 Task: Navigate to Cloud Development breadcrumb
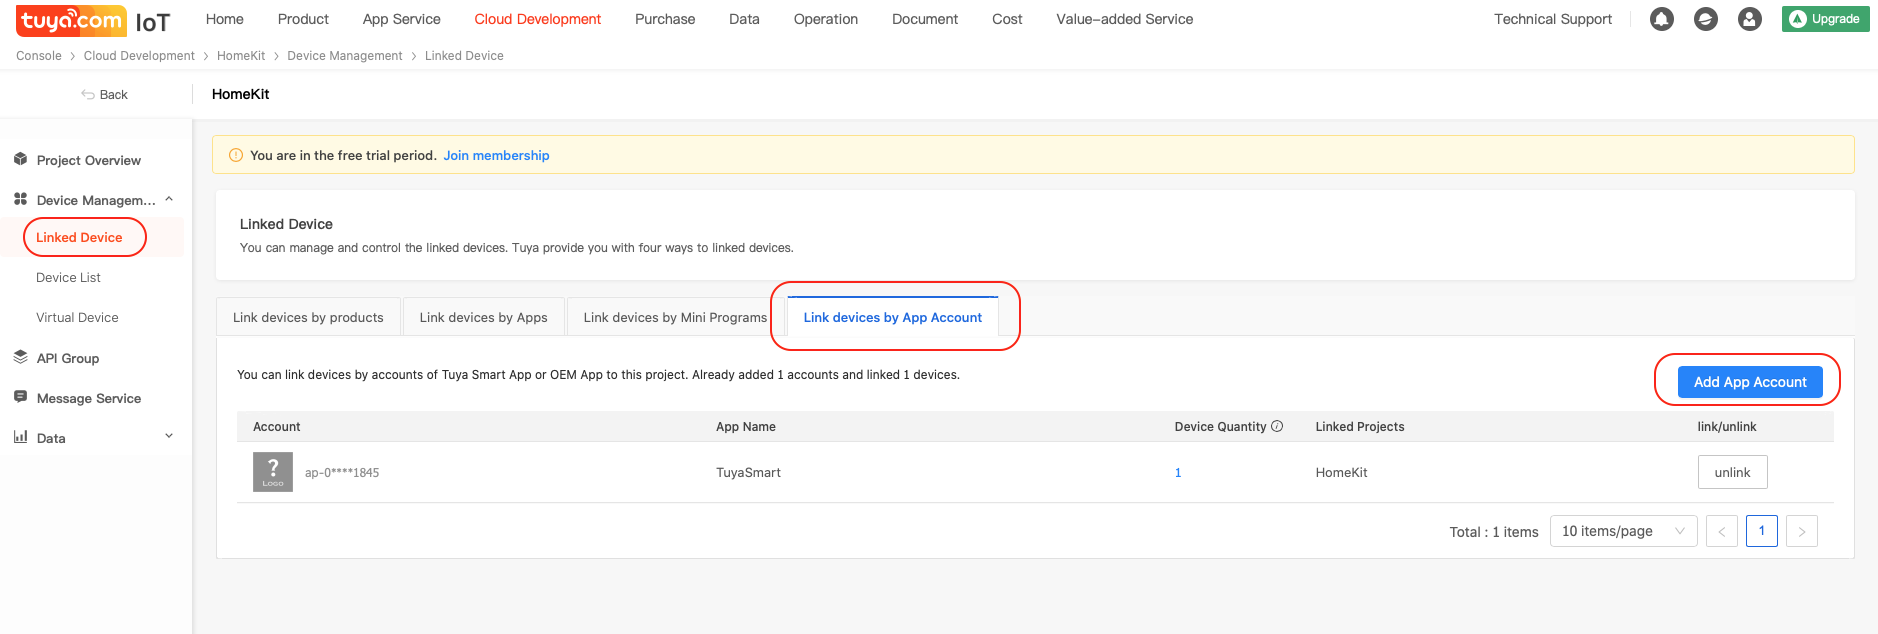tap(139, 56)
